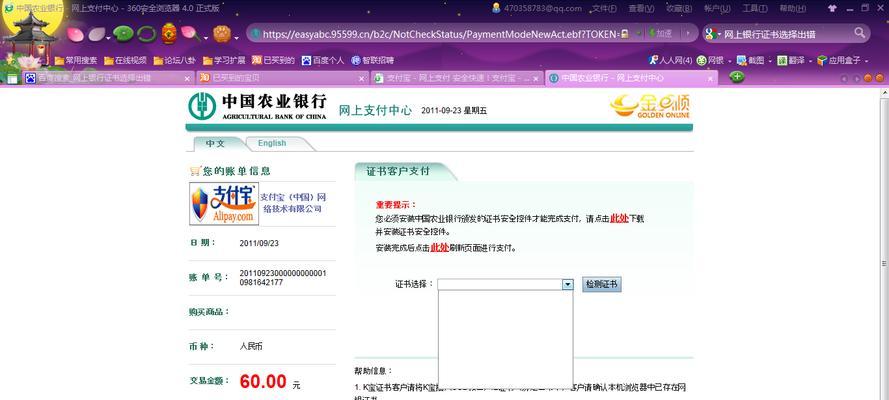Open the 网银 toolbar button
Image resolution: width=889 pixels, height=400 pixels.
pyautogui.click(x=710, y=60)
